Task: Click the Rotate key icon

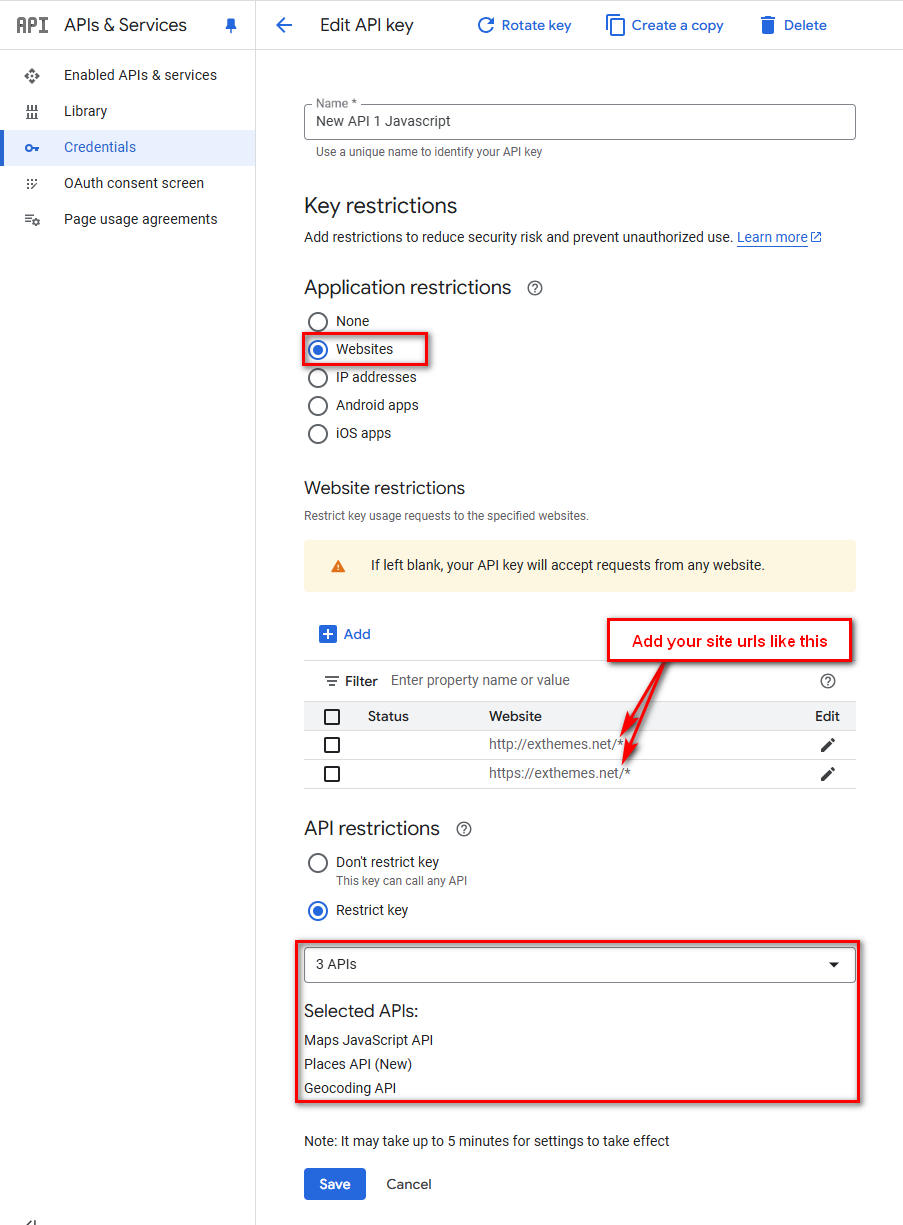Action: (486, 25)
